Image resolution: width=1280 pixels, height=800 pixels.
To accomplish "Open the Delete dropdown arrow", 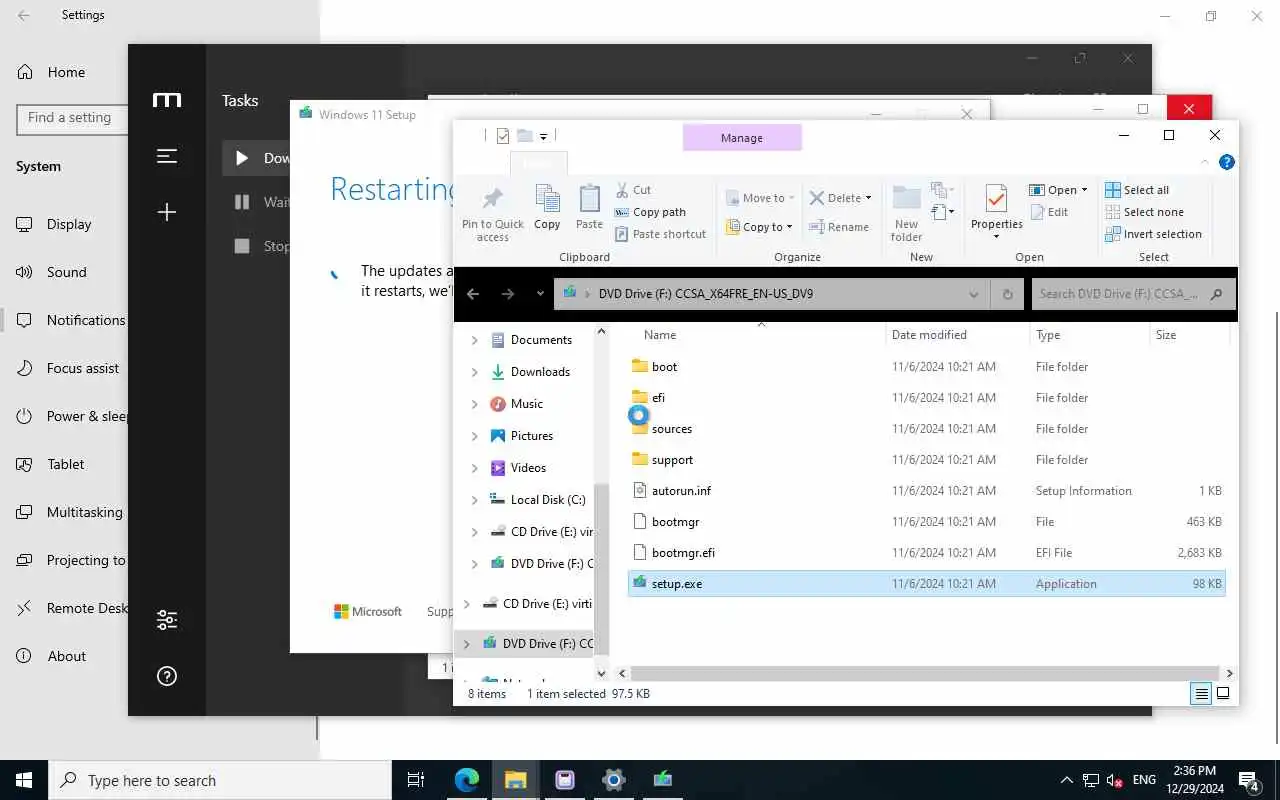I will point(867,198).
